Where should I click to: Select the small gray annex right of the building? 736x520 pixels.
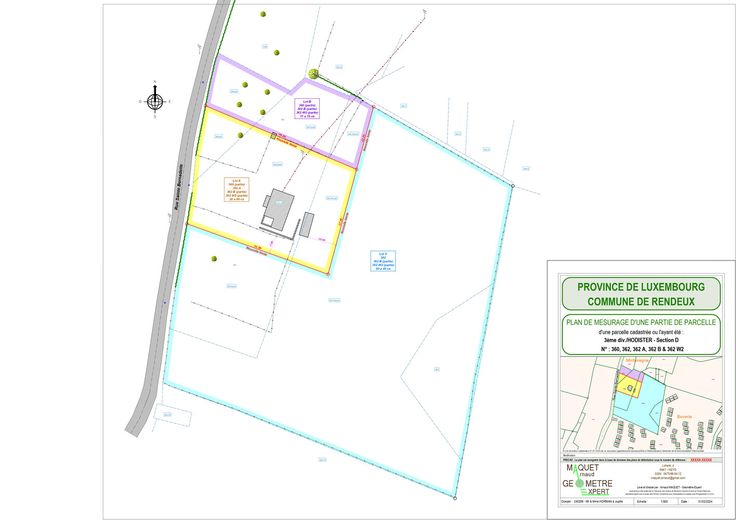click(x=308, y=223)
